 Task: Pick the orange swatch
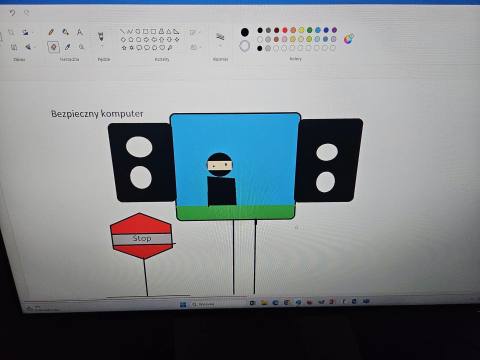click(x=293, y=30)
